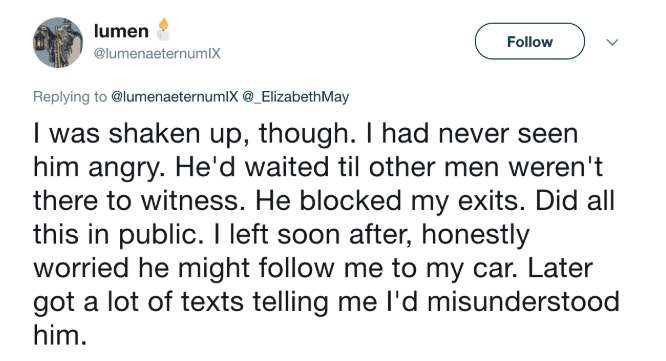
Task: Click the display name lumen
Action: coord(121,31)
